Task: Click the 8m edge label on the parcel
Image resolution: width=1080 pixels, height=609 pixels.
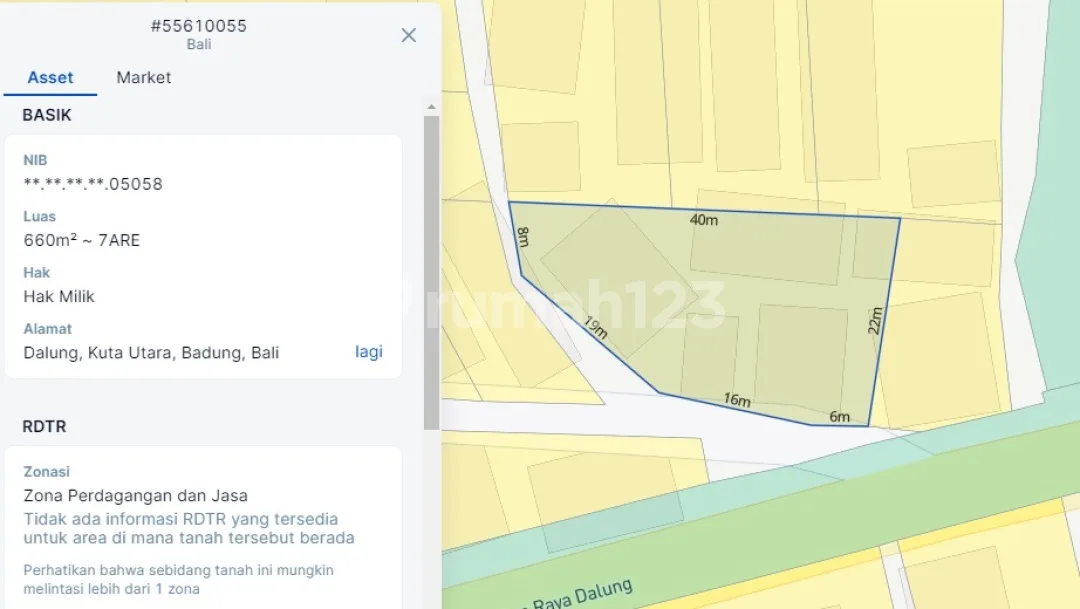Action: click(523, 236)
